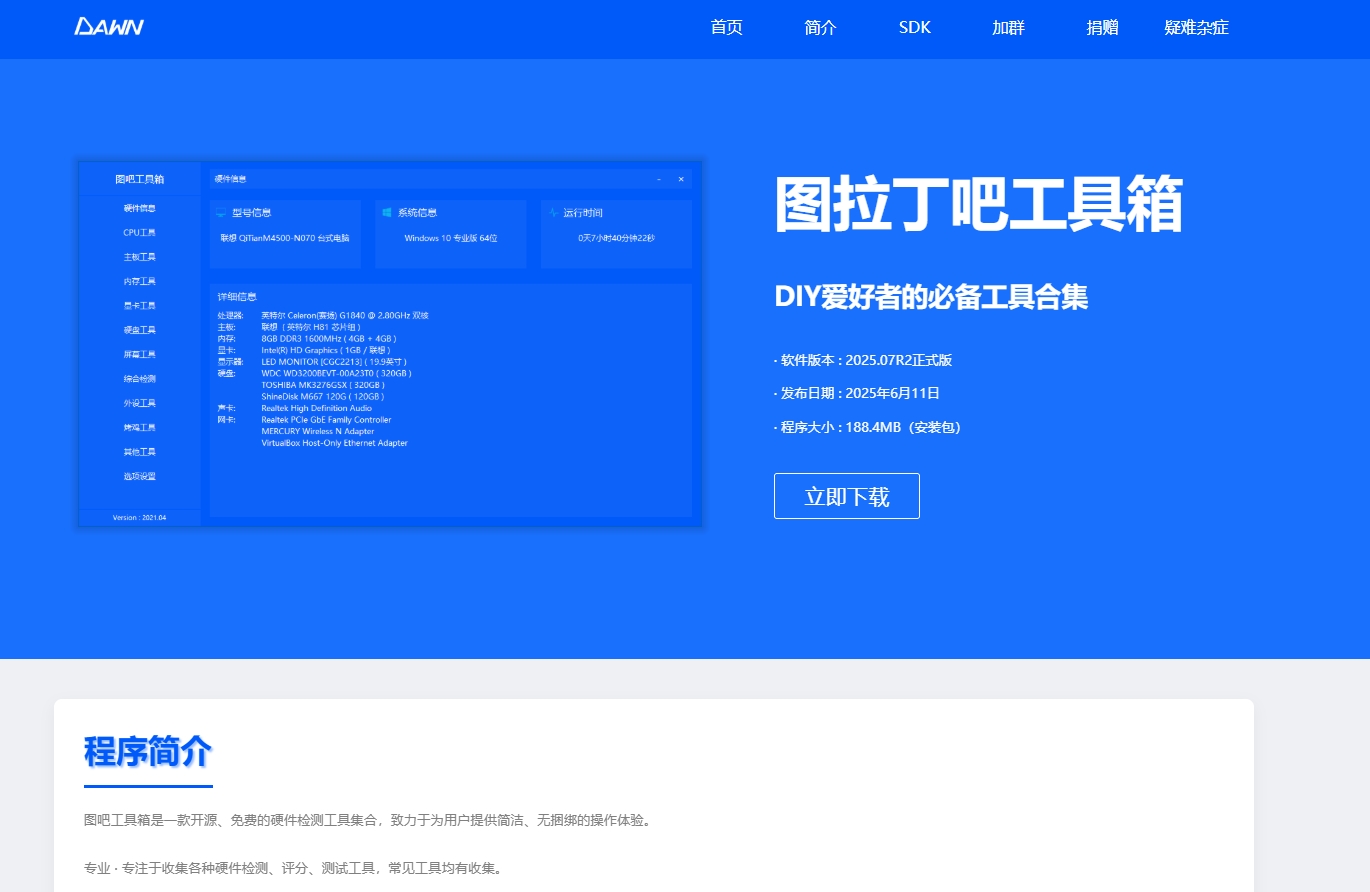Select the 屏幕工具 sidebar entry
The height and width of the screenshot is (892, 1370).
click(x=140, y=354)
